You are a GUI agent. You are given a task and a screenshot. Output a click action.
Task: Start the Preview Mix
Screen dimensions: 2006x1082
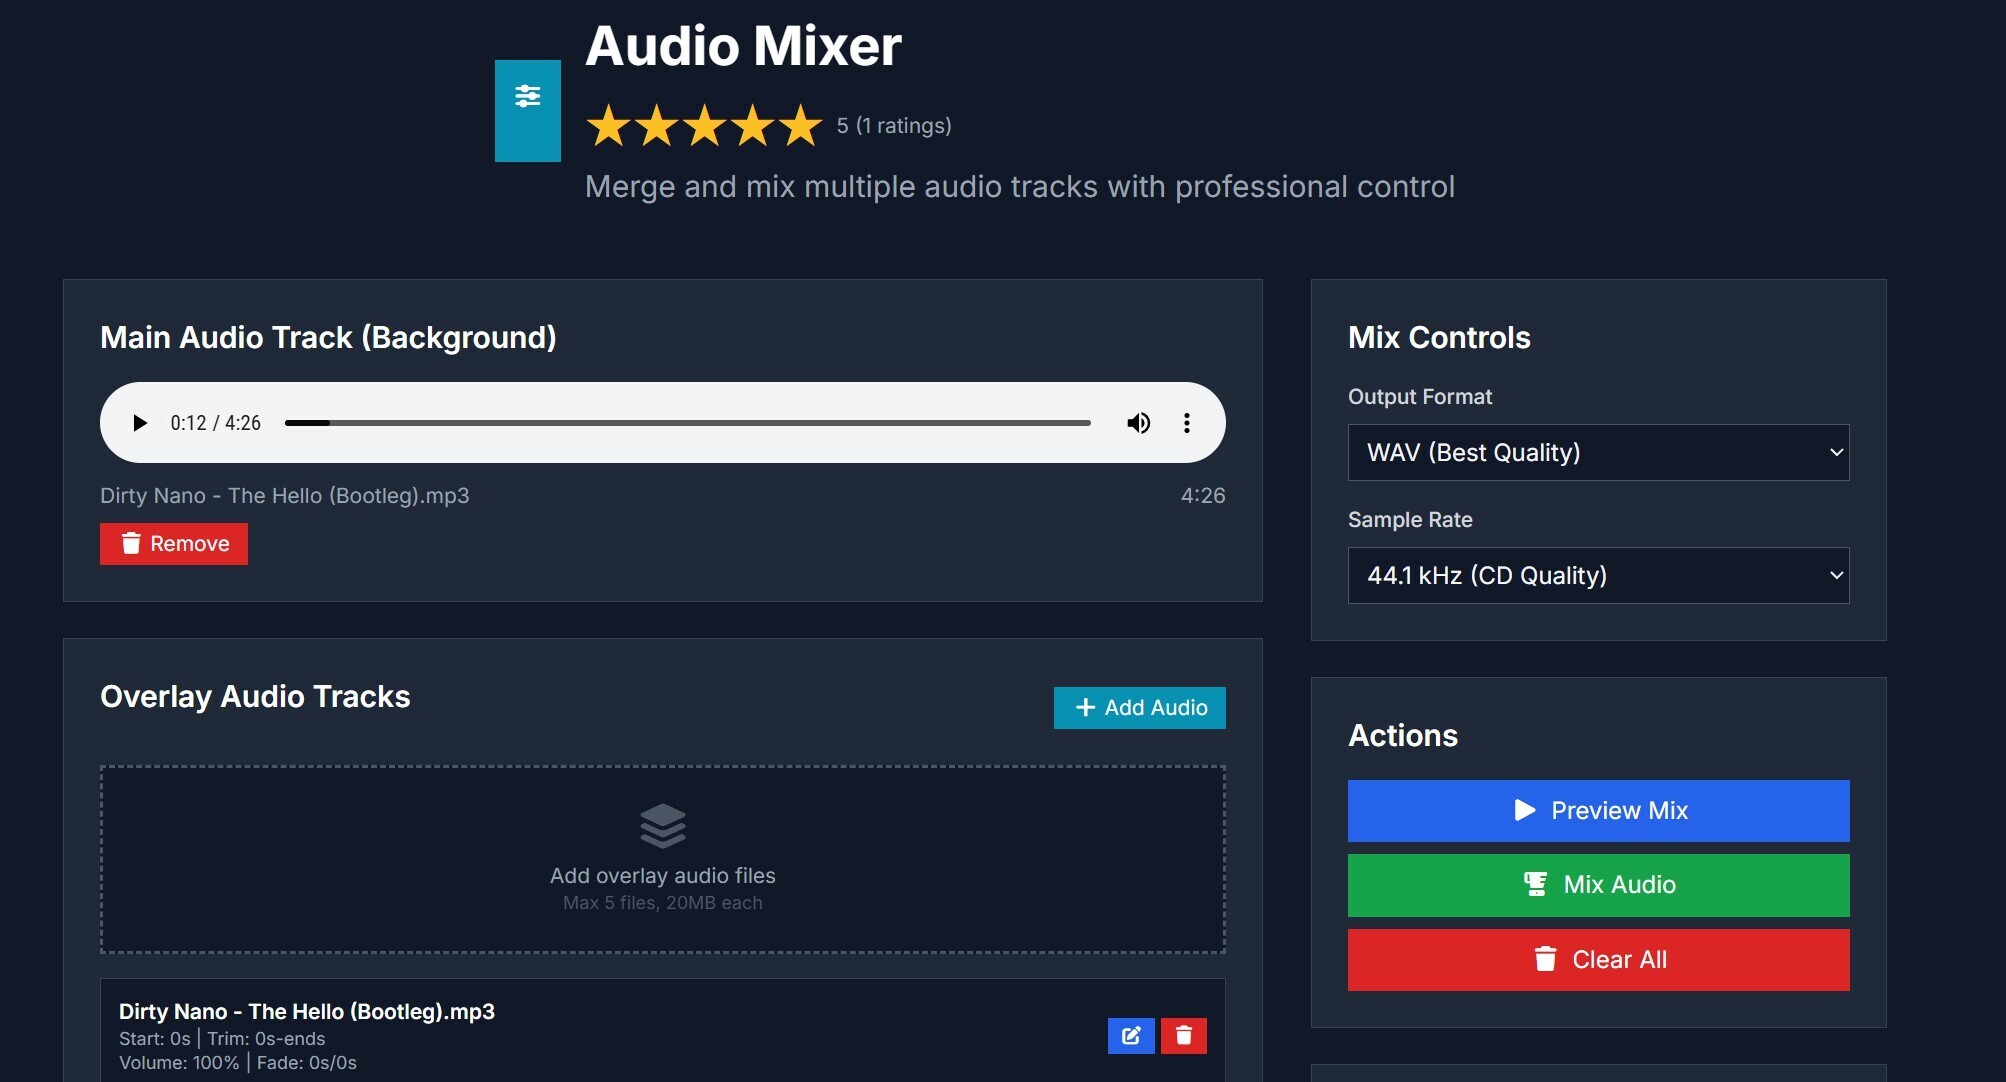coord(1598,811)
